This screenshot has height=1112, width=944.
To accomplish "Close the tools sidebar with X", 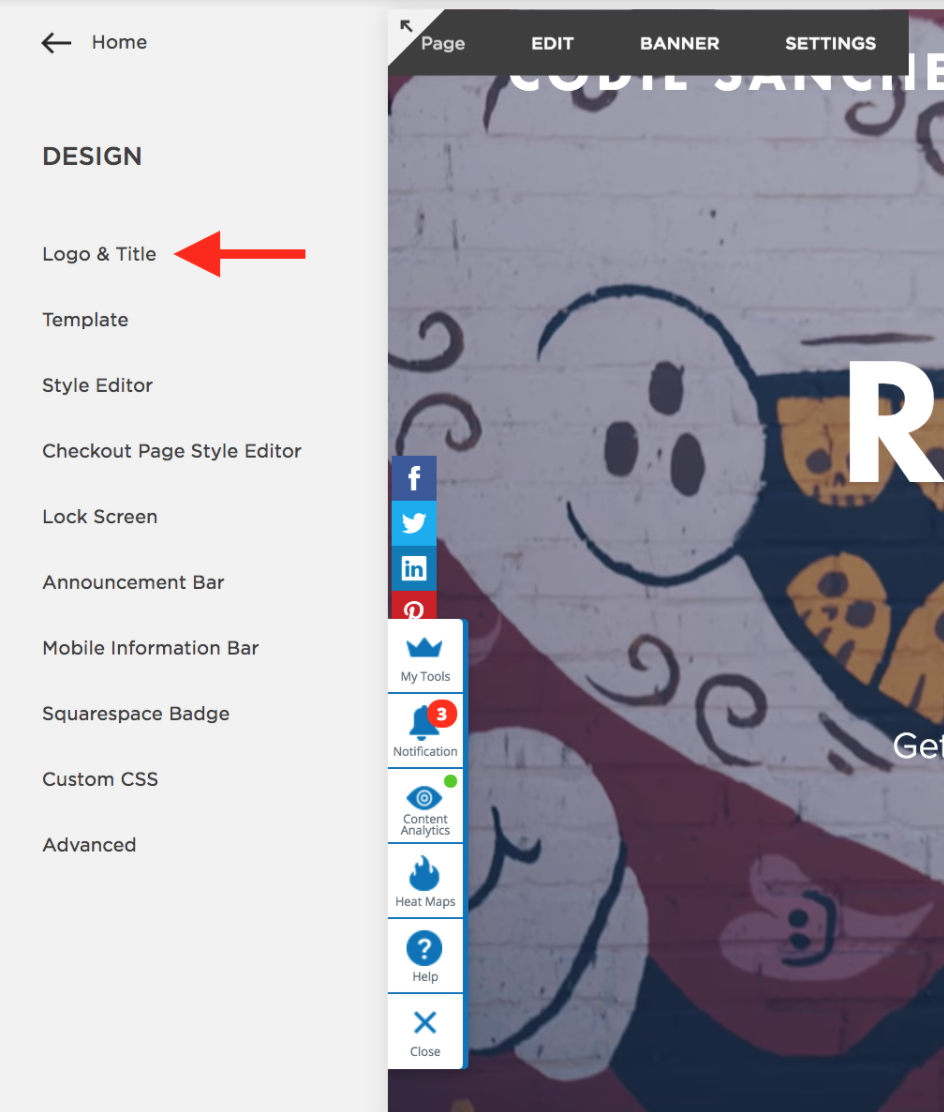I will [x=425, y=1023].
